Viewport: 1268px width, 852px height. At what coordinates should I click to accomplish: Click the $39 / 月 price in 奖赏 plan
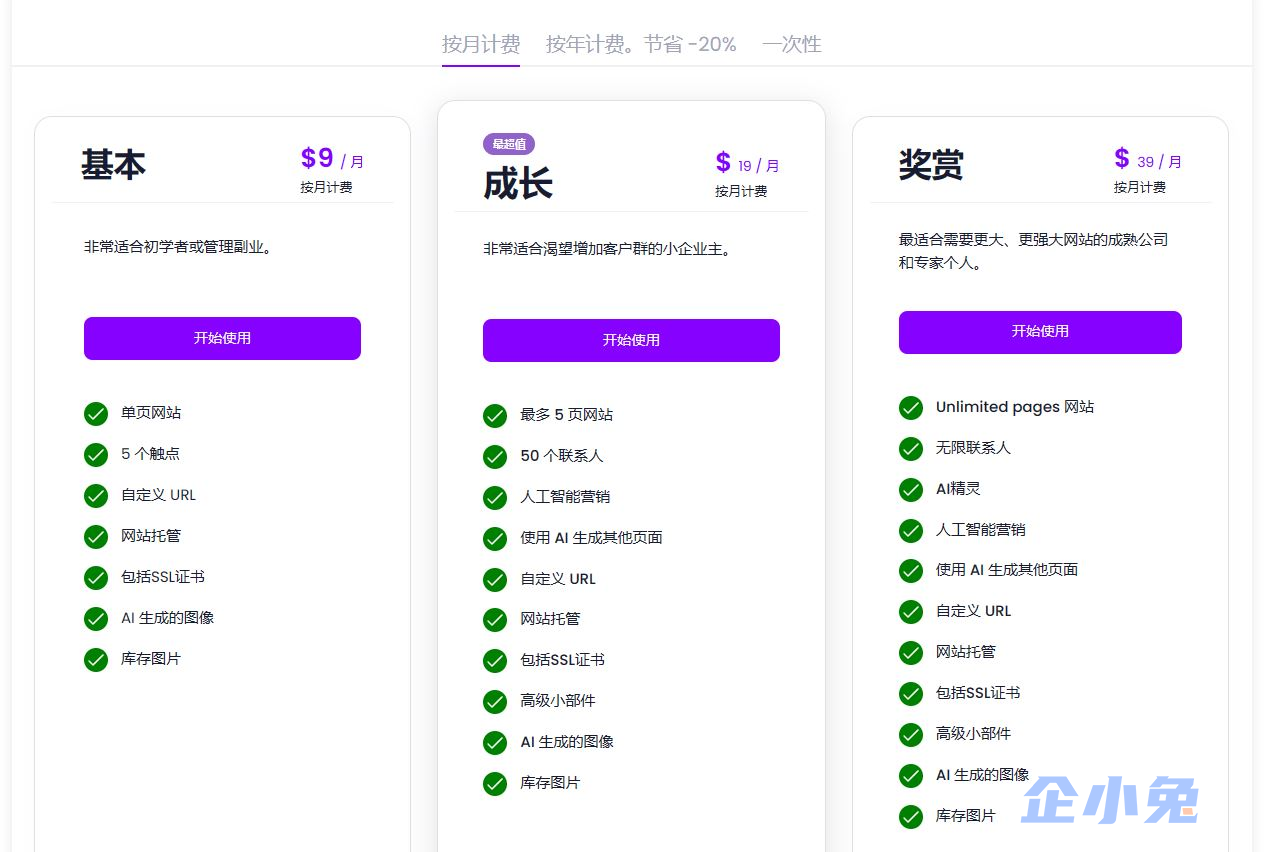[x=1148, y=160]
